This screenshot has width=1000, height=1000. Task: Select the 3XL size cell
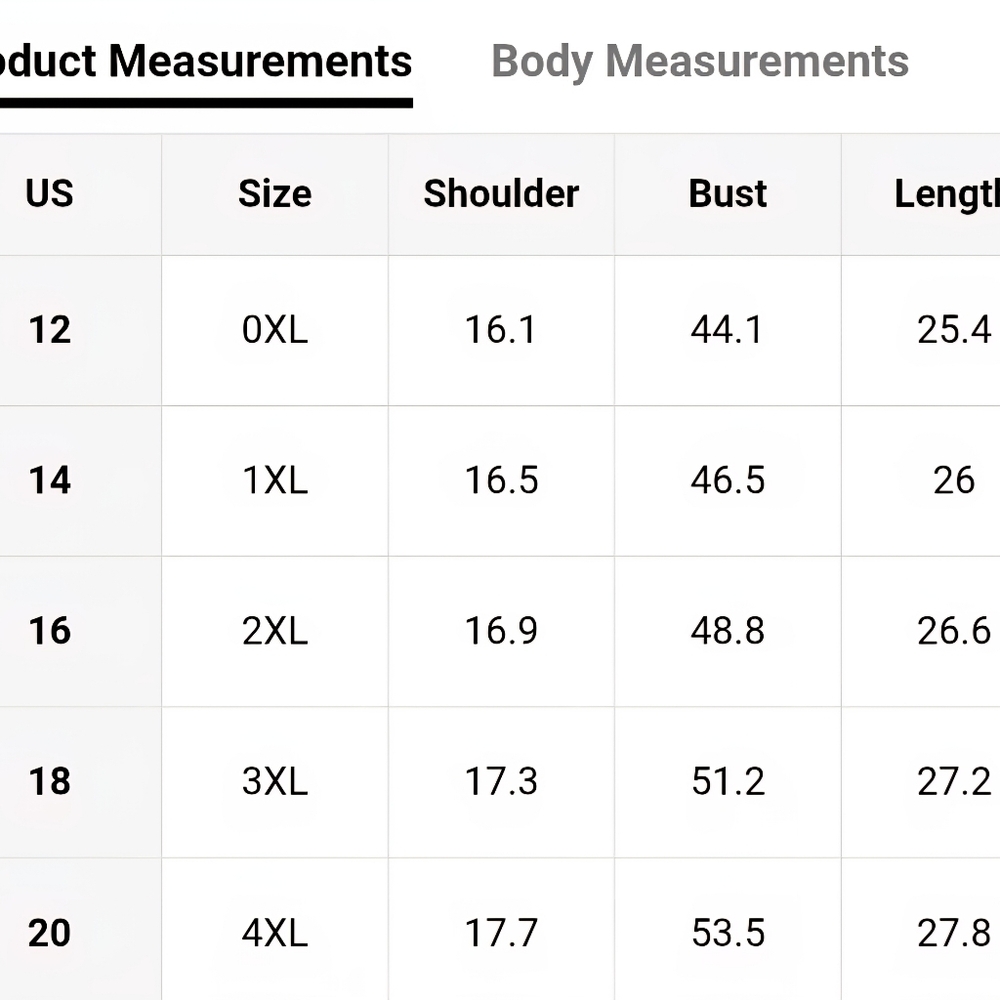[275, 781]
